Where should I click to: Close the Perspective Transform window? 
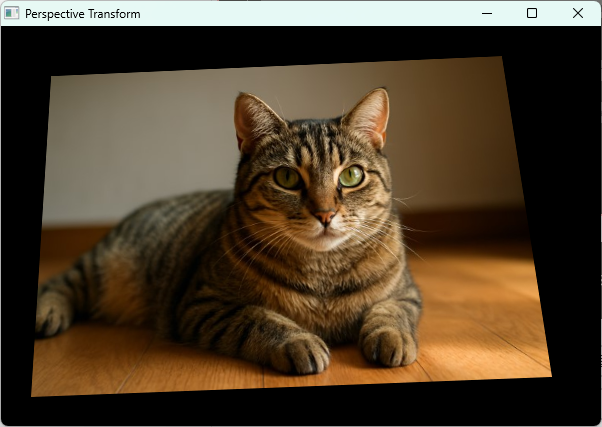click(578, 13)
